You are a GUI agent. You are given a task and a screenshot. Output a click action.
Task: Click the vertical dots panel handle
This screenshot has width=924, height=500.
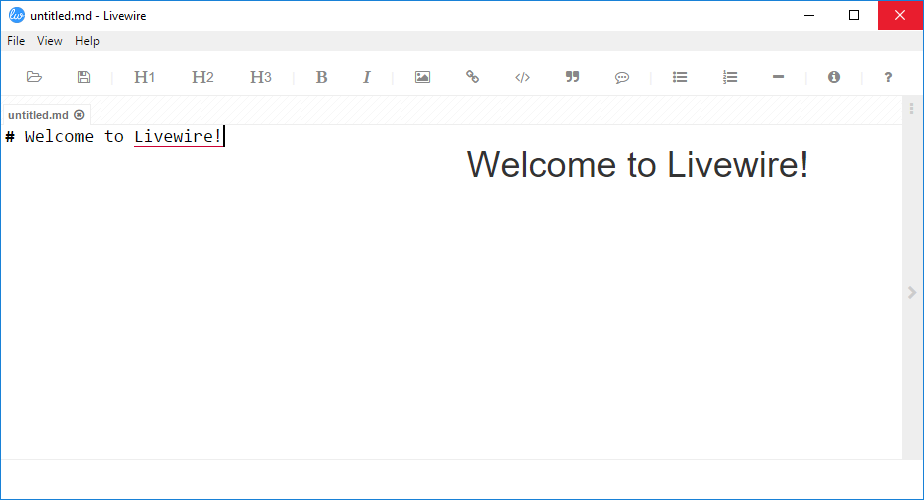click(912, 108)
